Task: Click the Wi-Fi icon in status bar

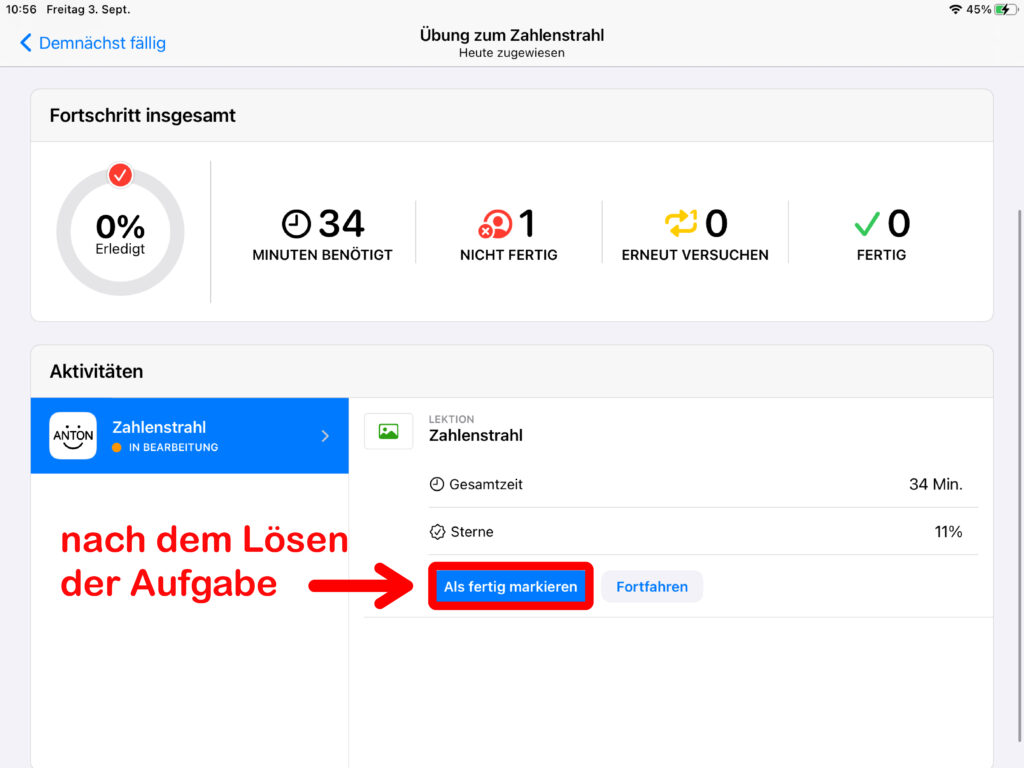Action: pyautogui.click(x=955, y=9)
